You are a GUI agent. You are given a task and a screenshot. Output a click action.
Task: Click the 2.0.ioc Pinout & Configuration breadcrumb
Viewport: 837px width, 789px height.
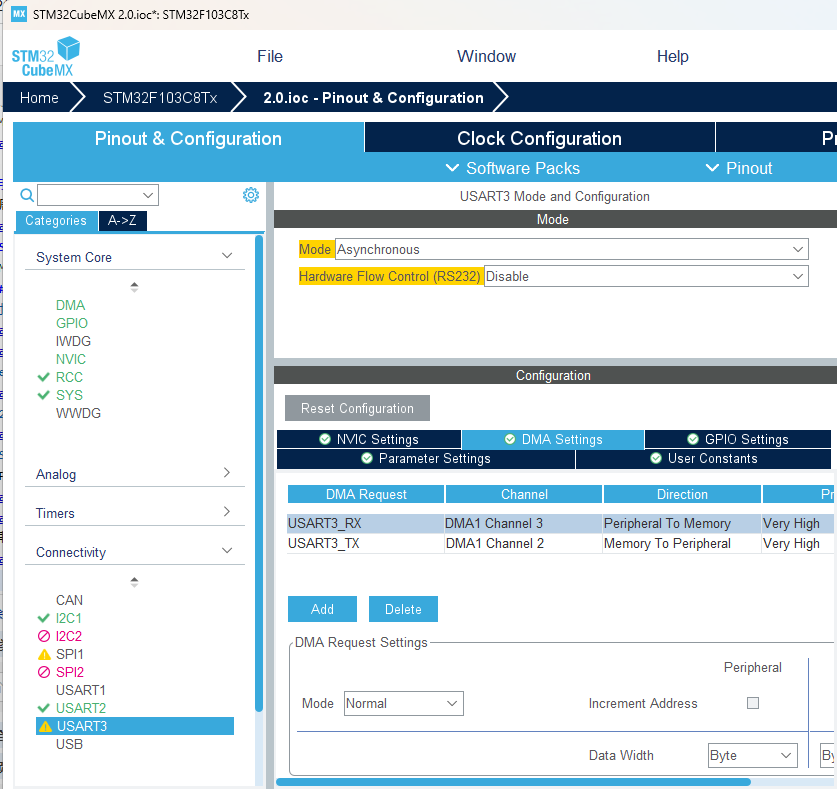point(373,98)
